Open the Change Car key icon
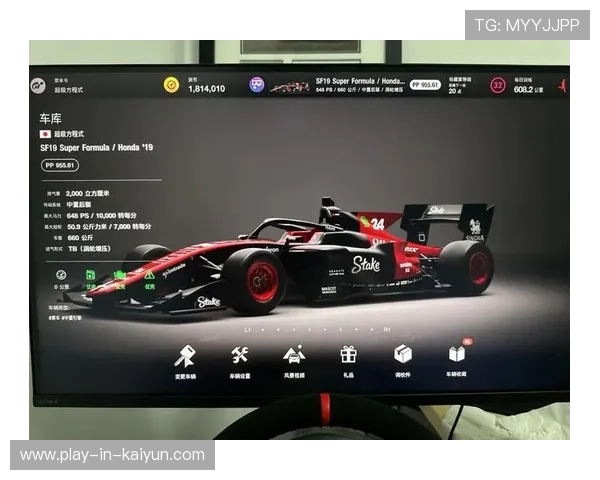The height and width of the screenshot is (480, 600). 185,356
